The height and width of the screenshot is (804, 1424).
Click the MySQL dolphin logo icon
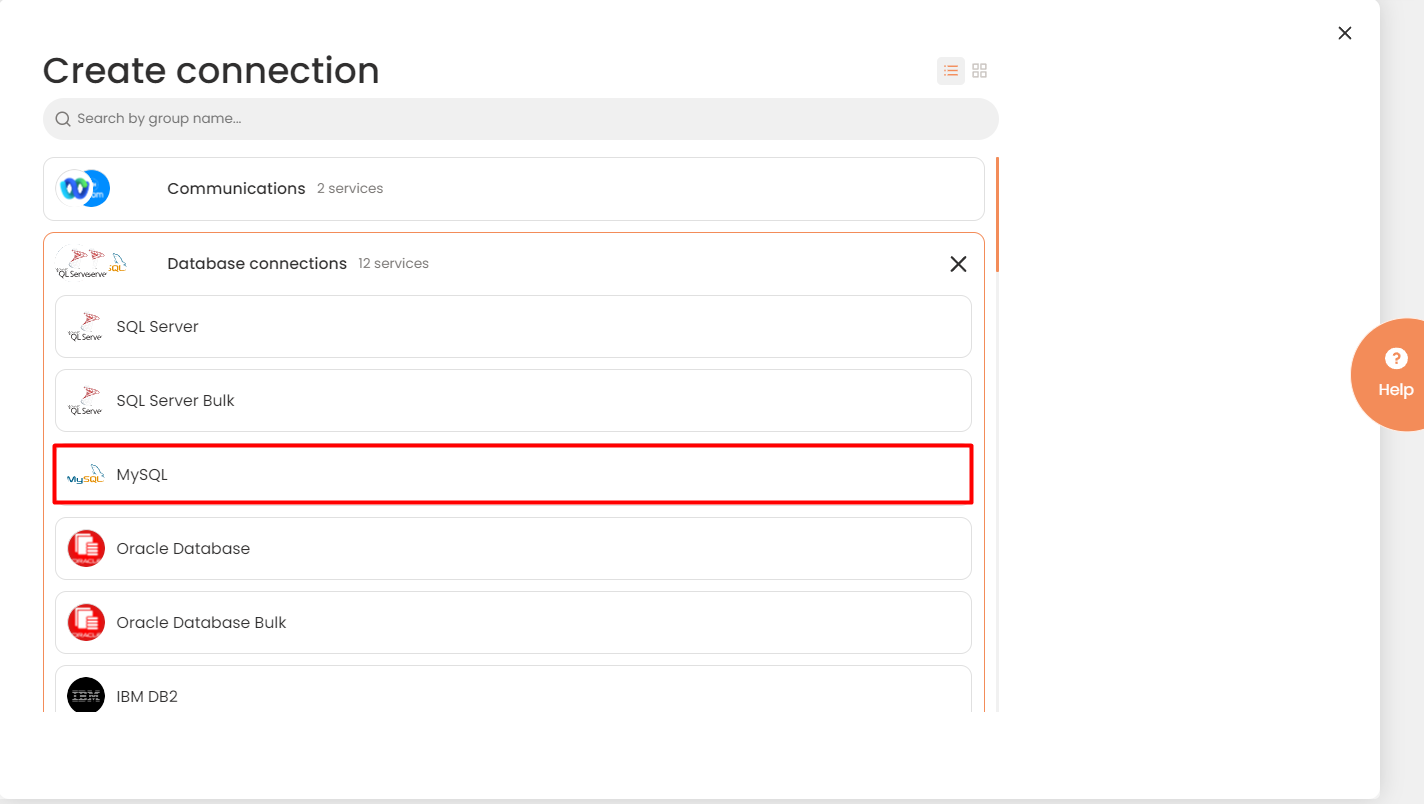(86, 475)
